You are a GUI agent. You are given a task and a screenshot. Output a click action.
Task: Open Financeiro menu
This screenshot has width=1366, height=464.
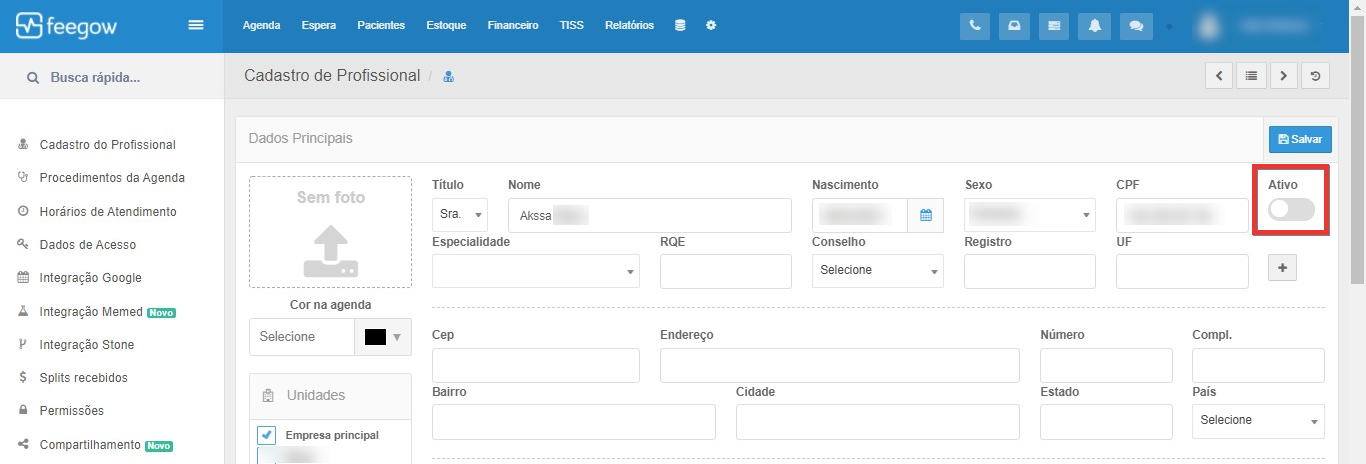tap(513, 25)
